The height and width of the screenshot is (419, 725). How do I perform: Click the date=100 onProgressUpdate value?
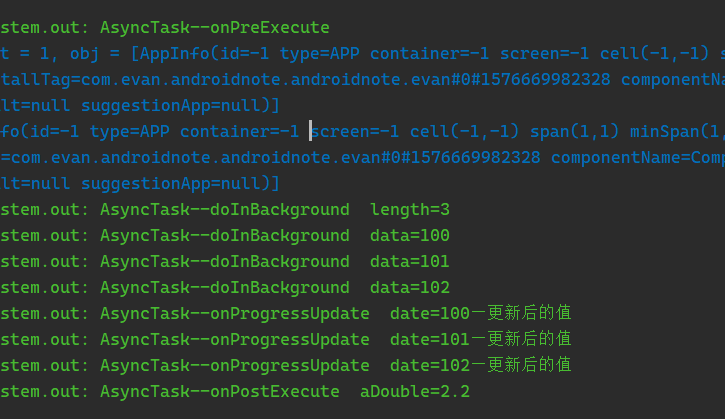coord(429,314)
